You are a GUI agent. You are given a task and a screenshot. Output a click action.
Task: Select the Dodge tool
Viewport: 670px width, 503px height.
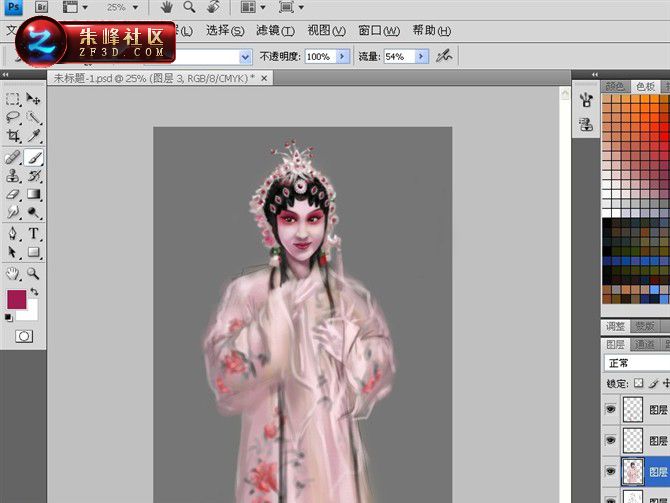coord(33,212)
